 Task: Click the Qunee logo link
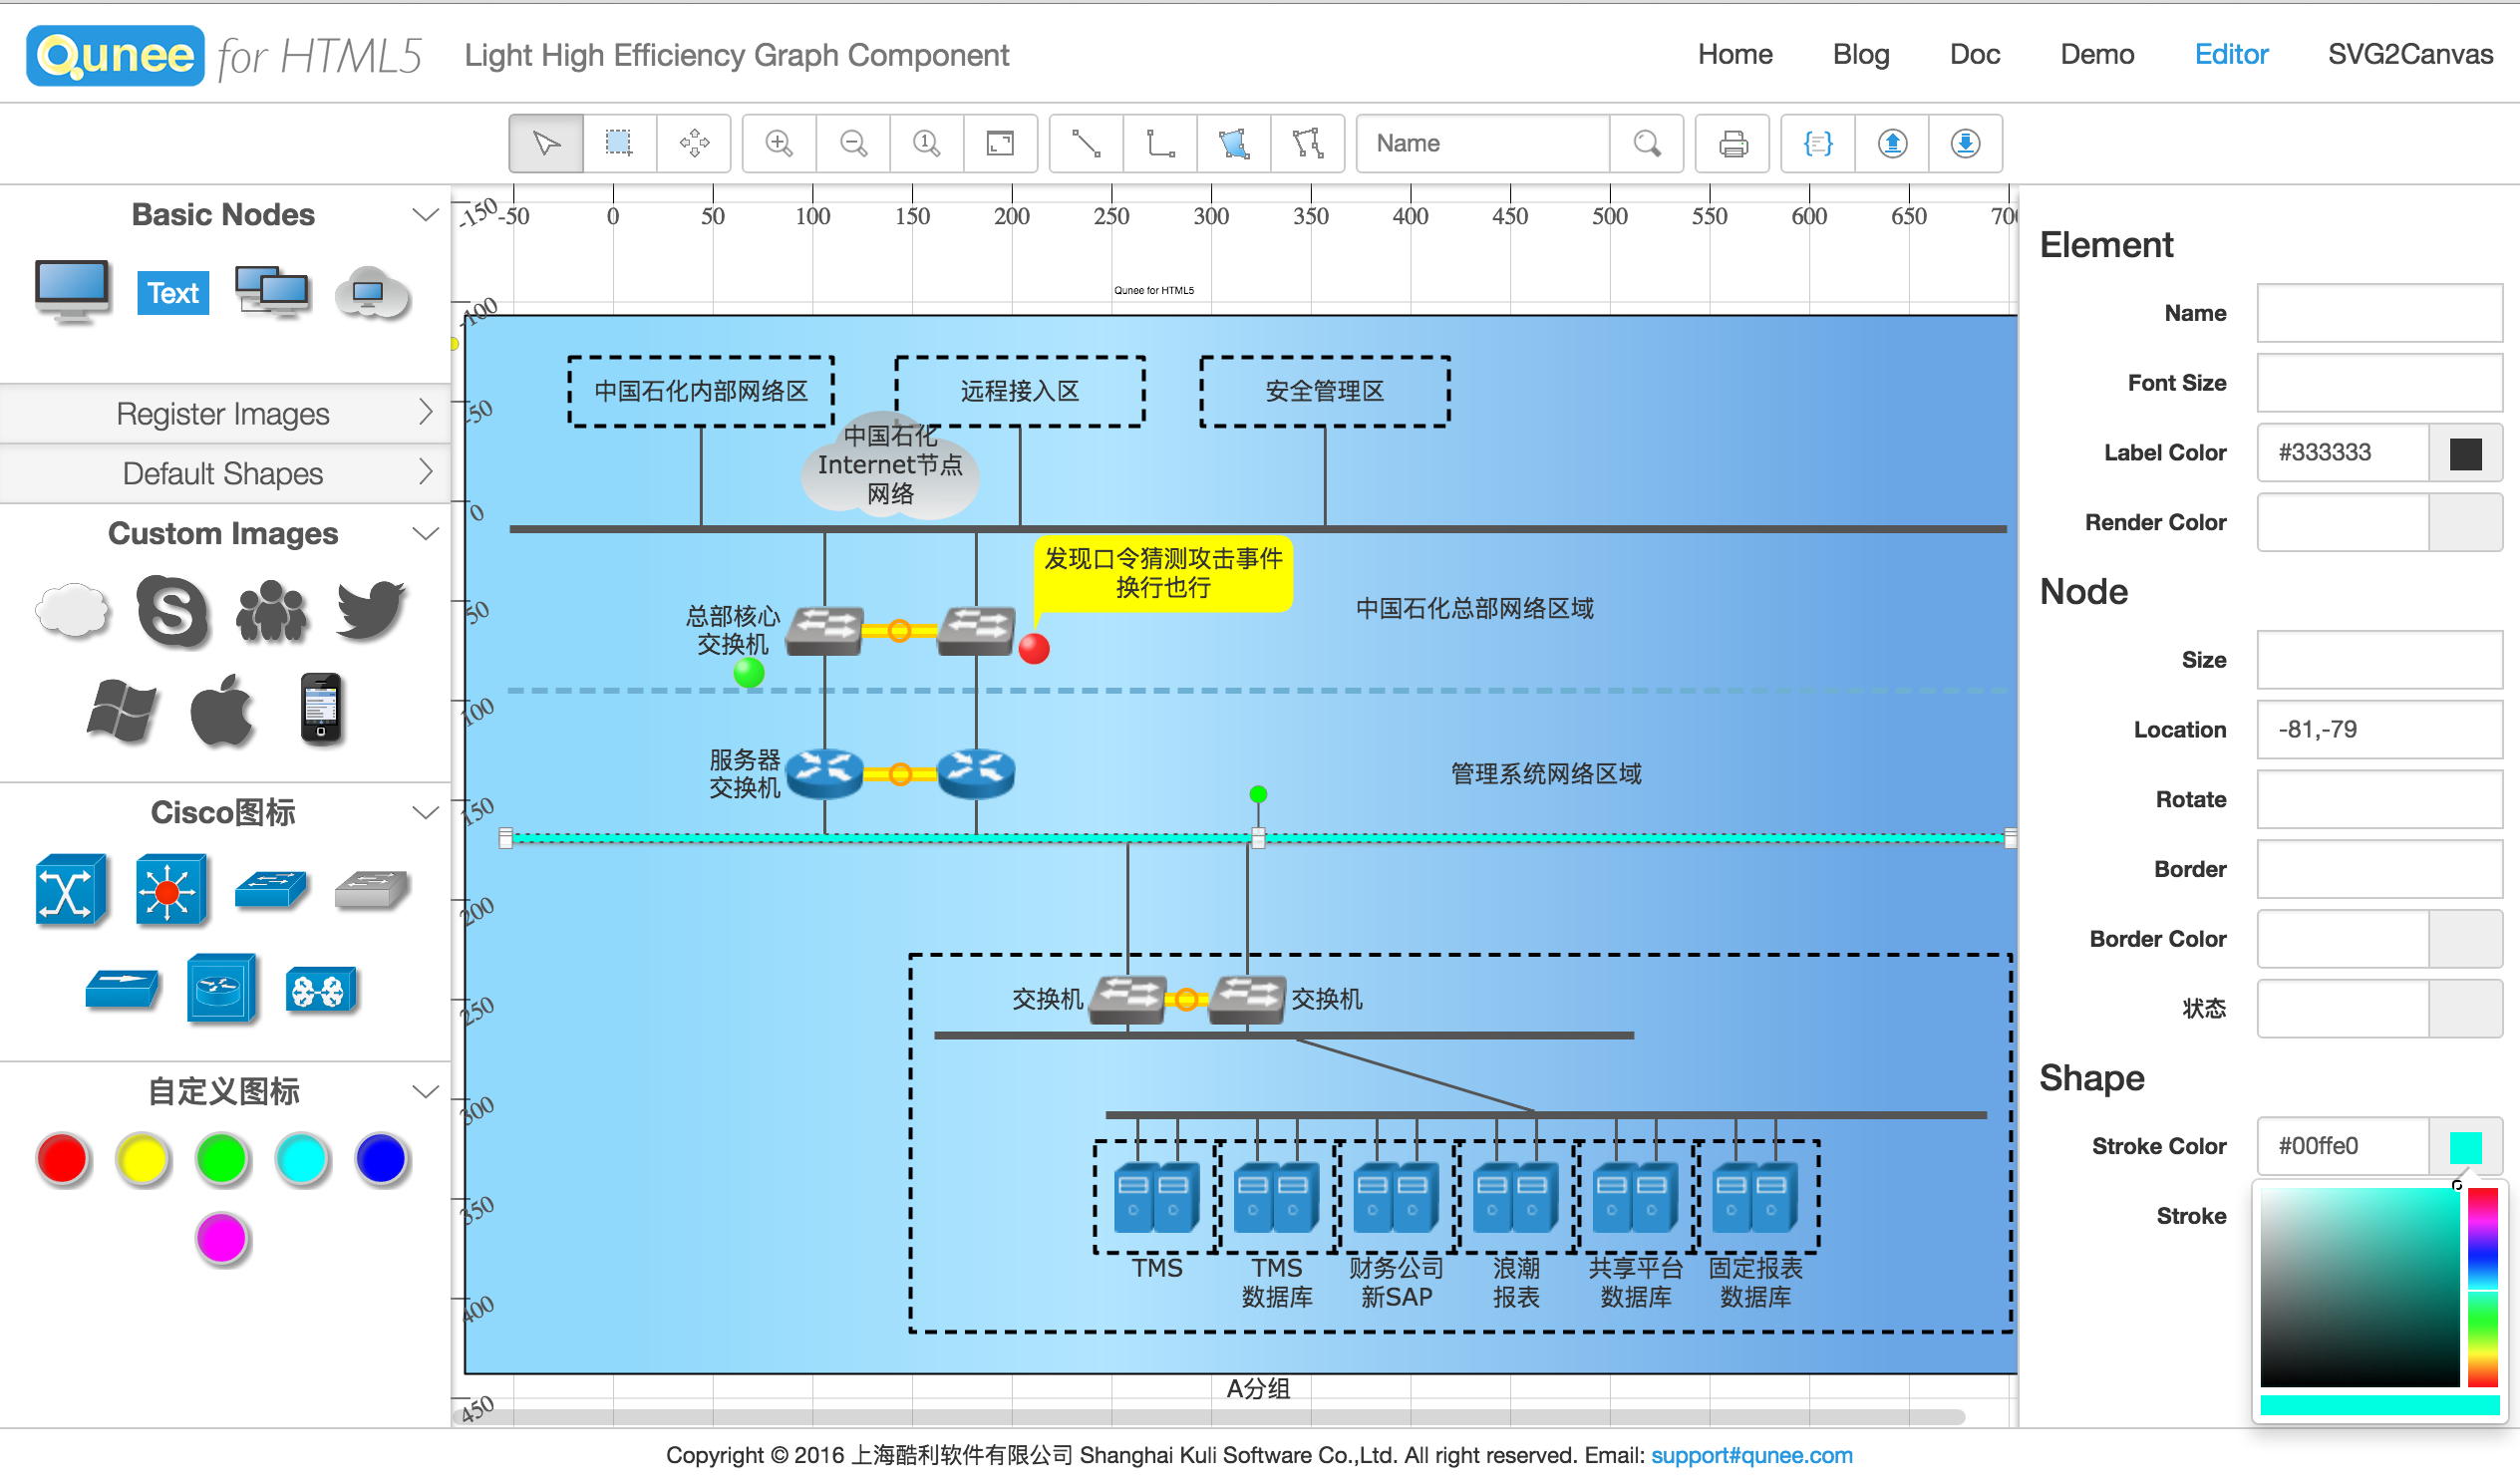tap(115, 55)
